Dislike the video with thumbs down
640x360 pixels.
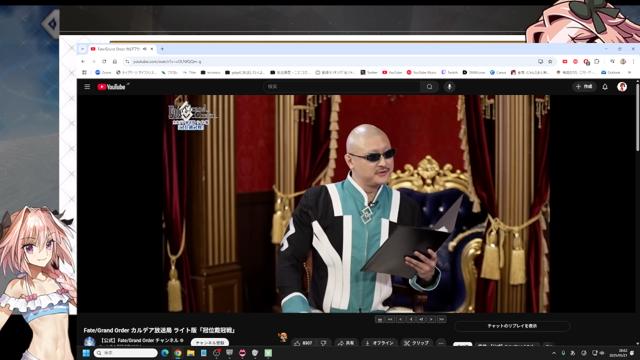click(x=324, y=343)
